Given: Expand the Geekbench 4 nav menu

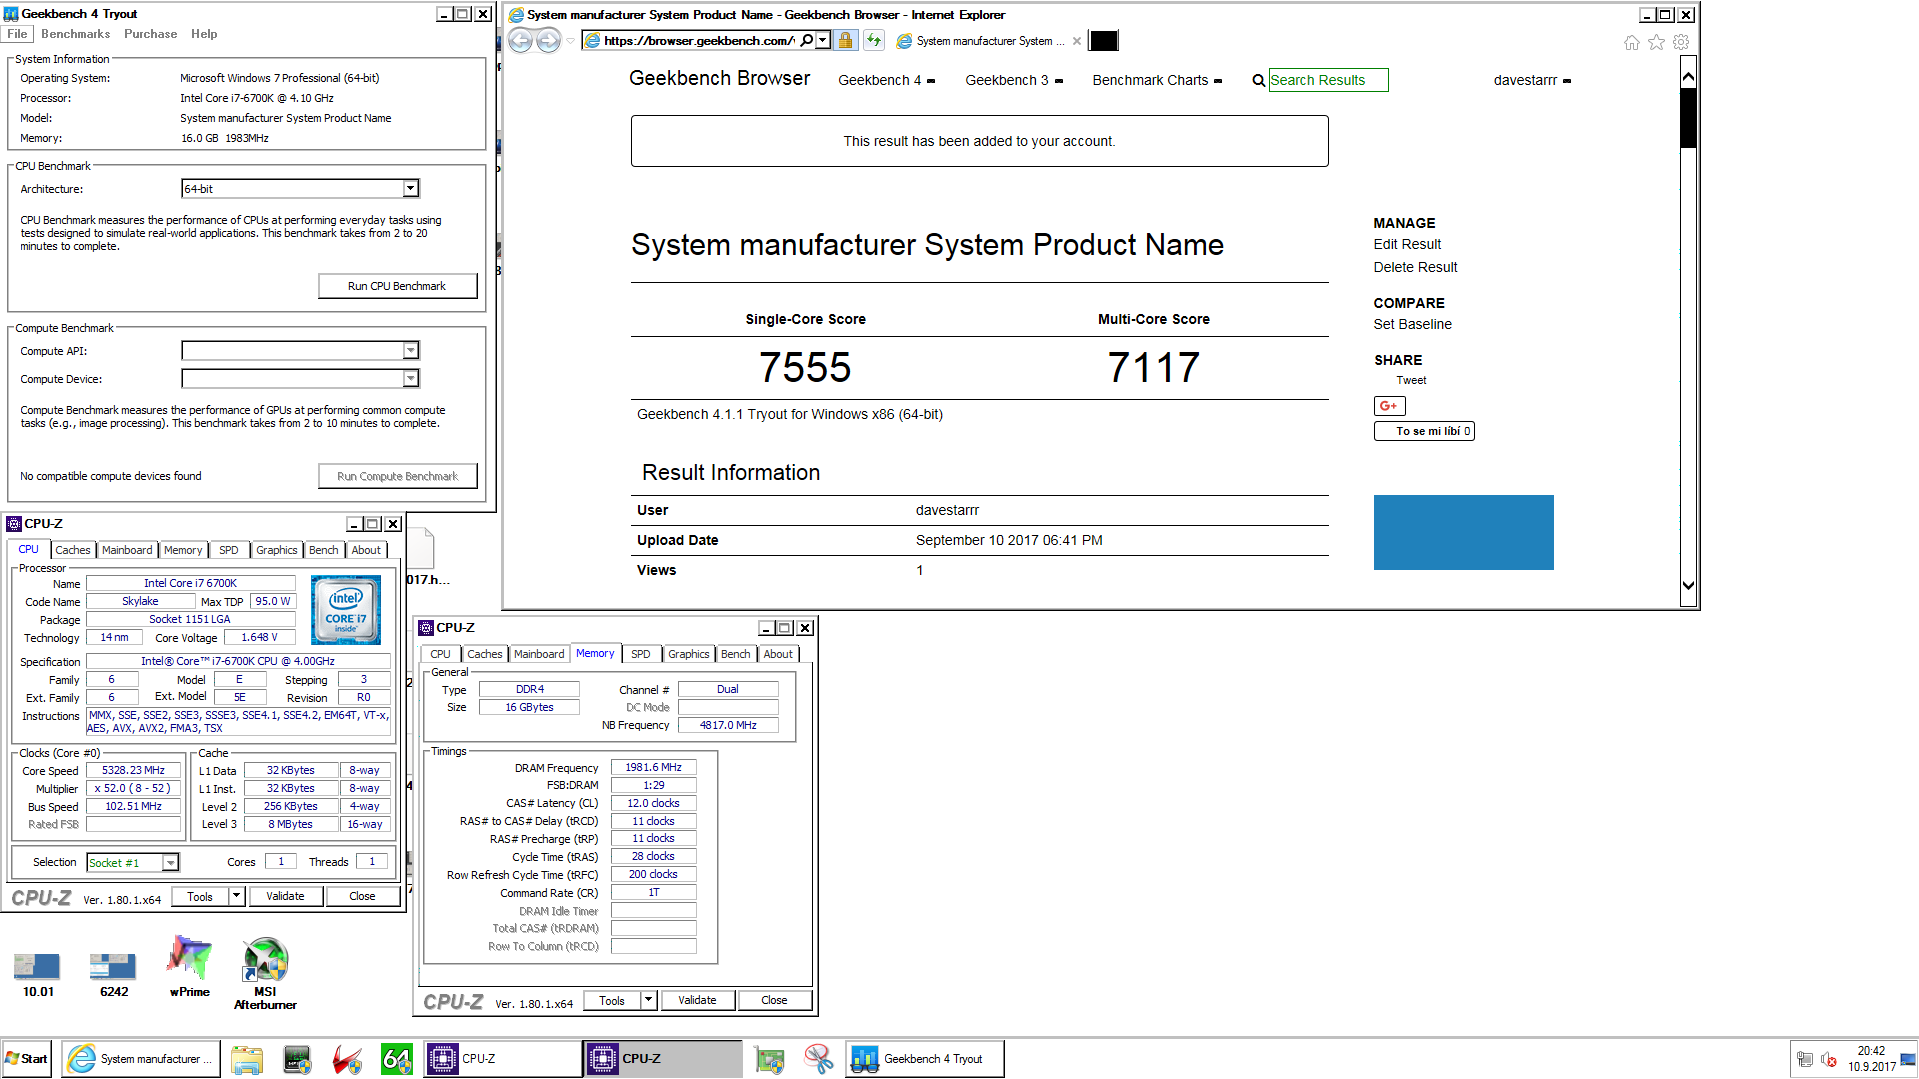Looking at the screenshot, I should pyautogui.click(x=886, y=80).
